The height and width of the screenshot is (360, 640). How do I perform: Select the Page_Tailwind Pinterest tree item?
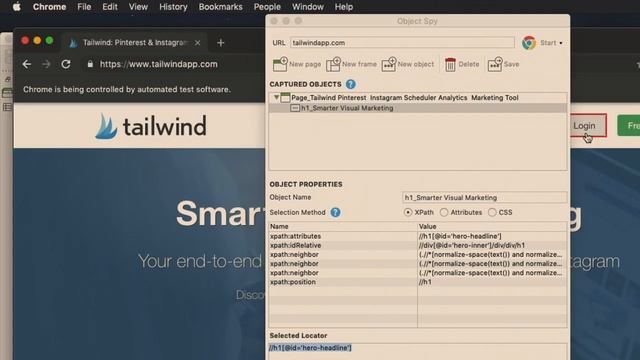[405, 98]
